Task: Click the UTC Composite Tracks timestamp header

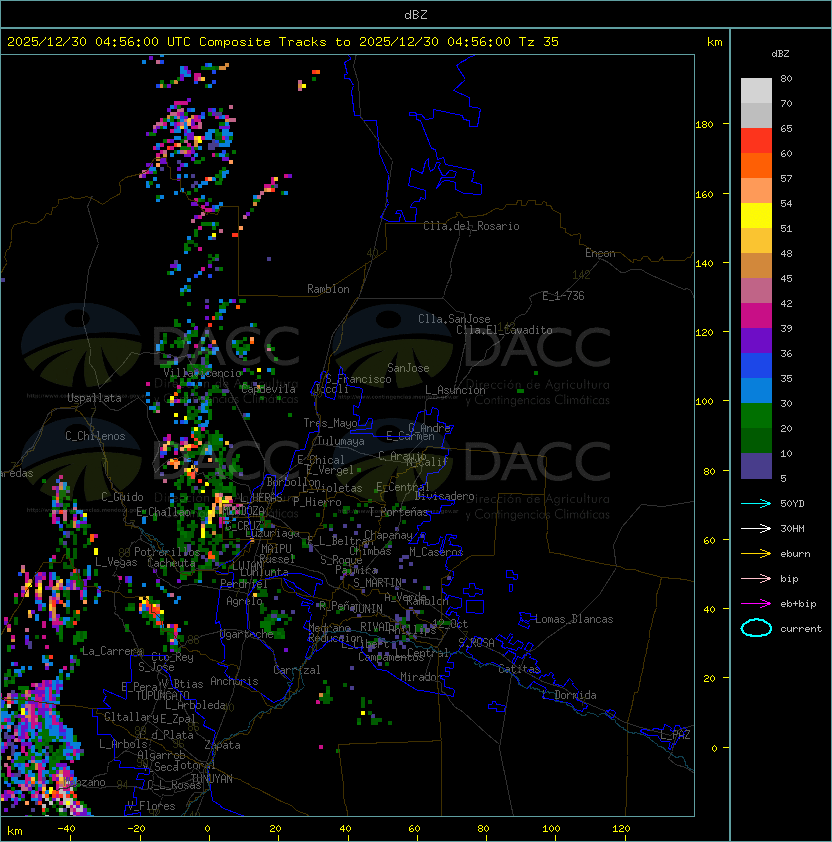Action: point(283,42)
